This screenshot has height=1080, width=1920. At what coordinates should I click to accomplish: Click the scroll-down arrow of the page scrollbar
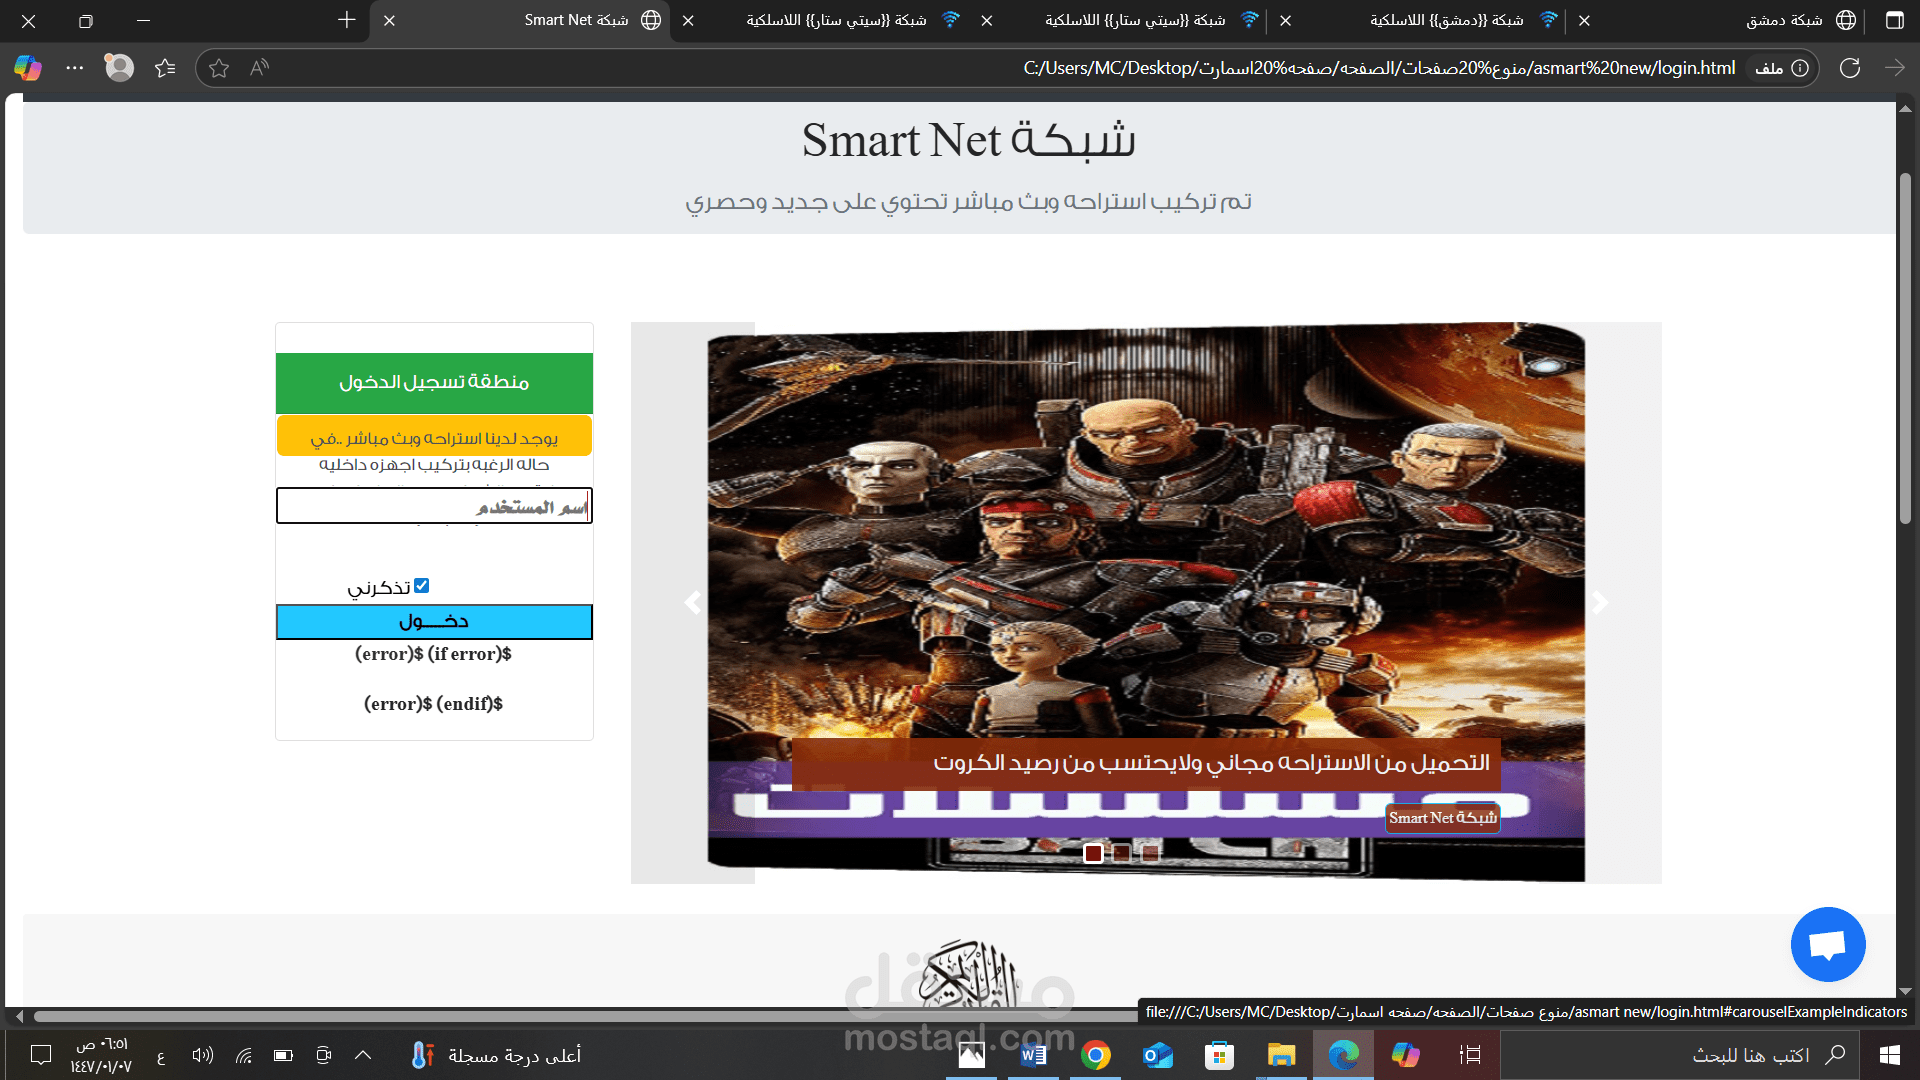pyautogui.click(x=1905, y=991)
